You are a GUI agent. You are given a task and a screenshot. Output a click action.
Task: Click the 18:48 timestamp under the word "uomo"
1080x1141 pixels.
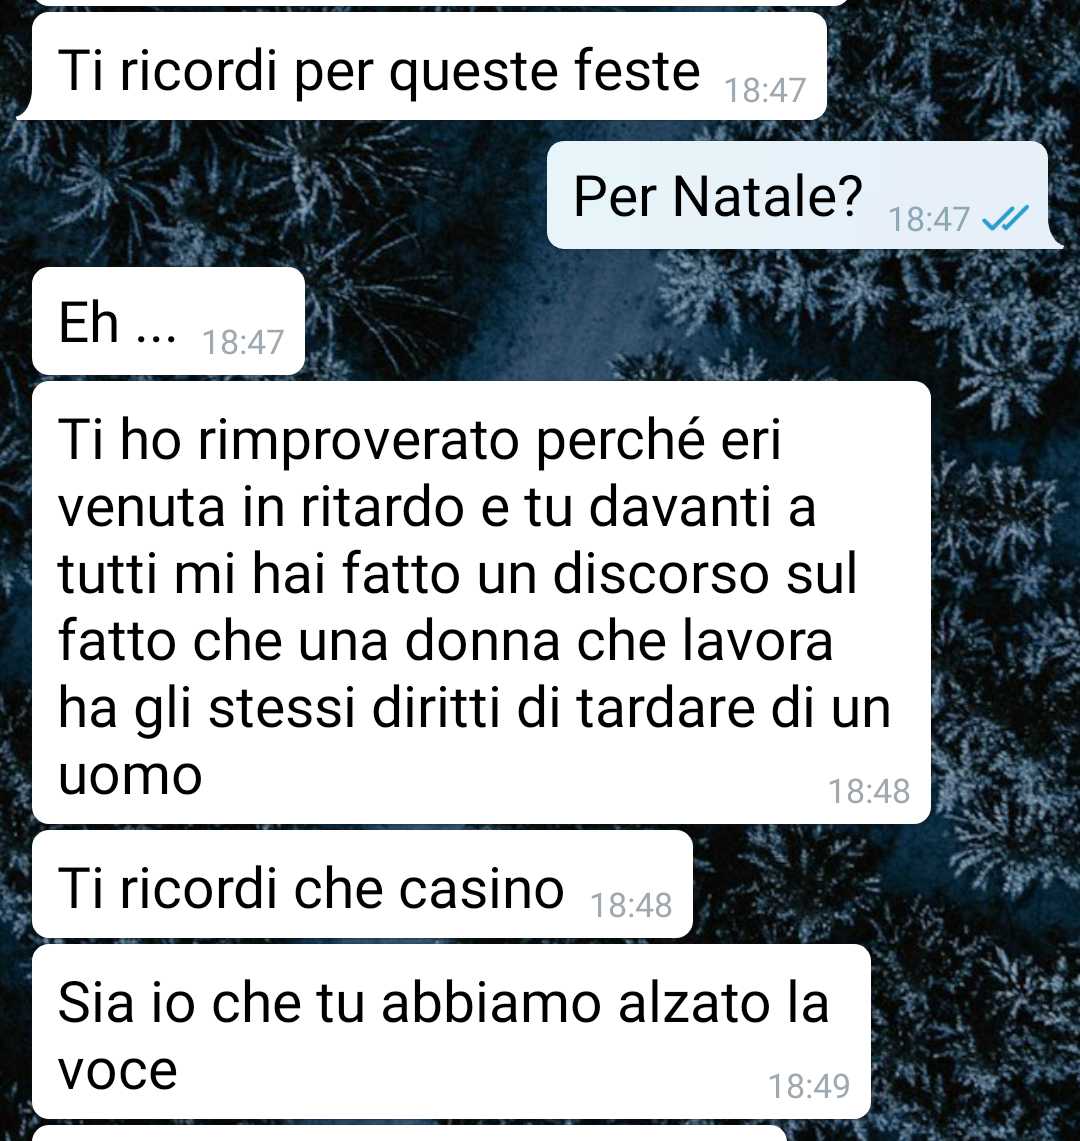click(x=869, y=791)
